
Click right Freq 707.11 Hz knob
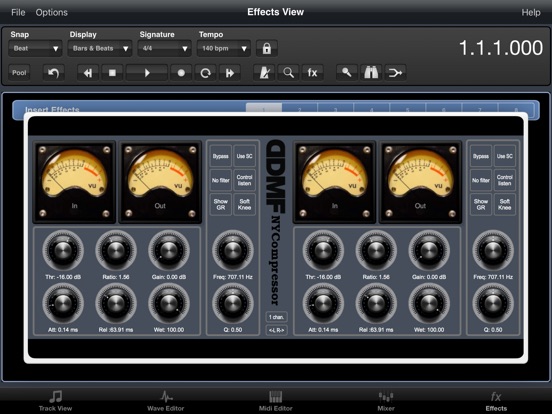coord(493,251)
